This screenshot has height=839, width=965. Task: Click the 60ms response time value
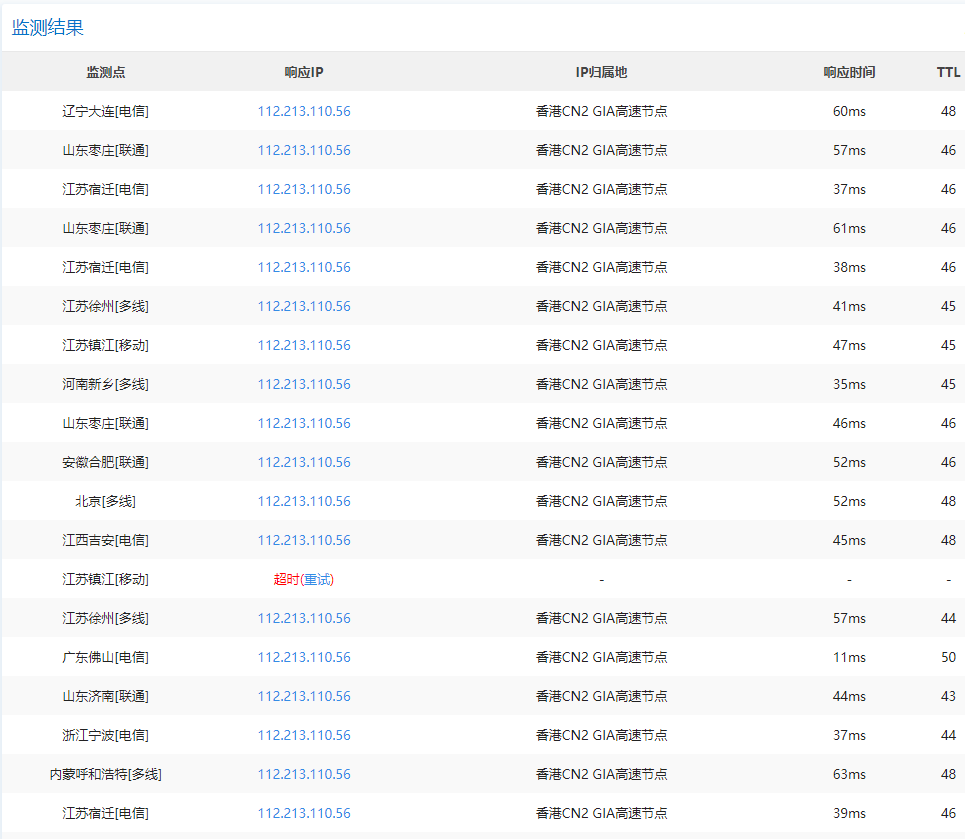849,111
